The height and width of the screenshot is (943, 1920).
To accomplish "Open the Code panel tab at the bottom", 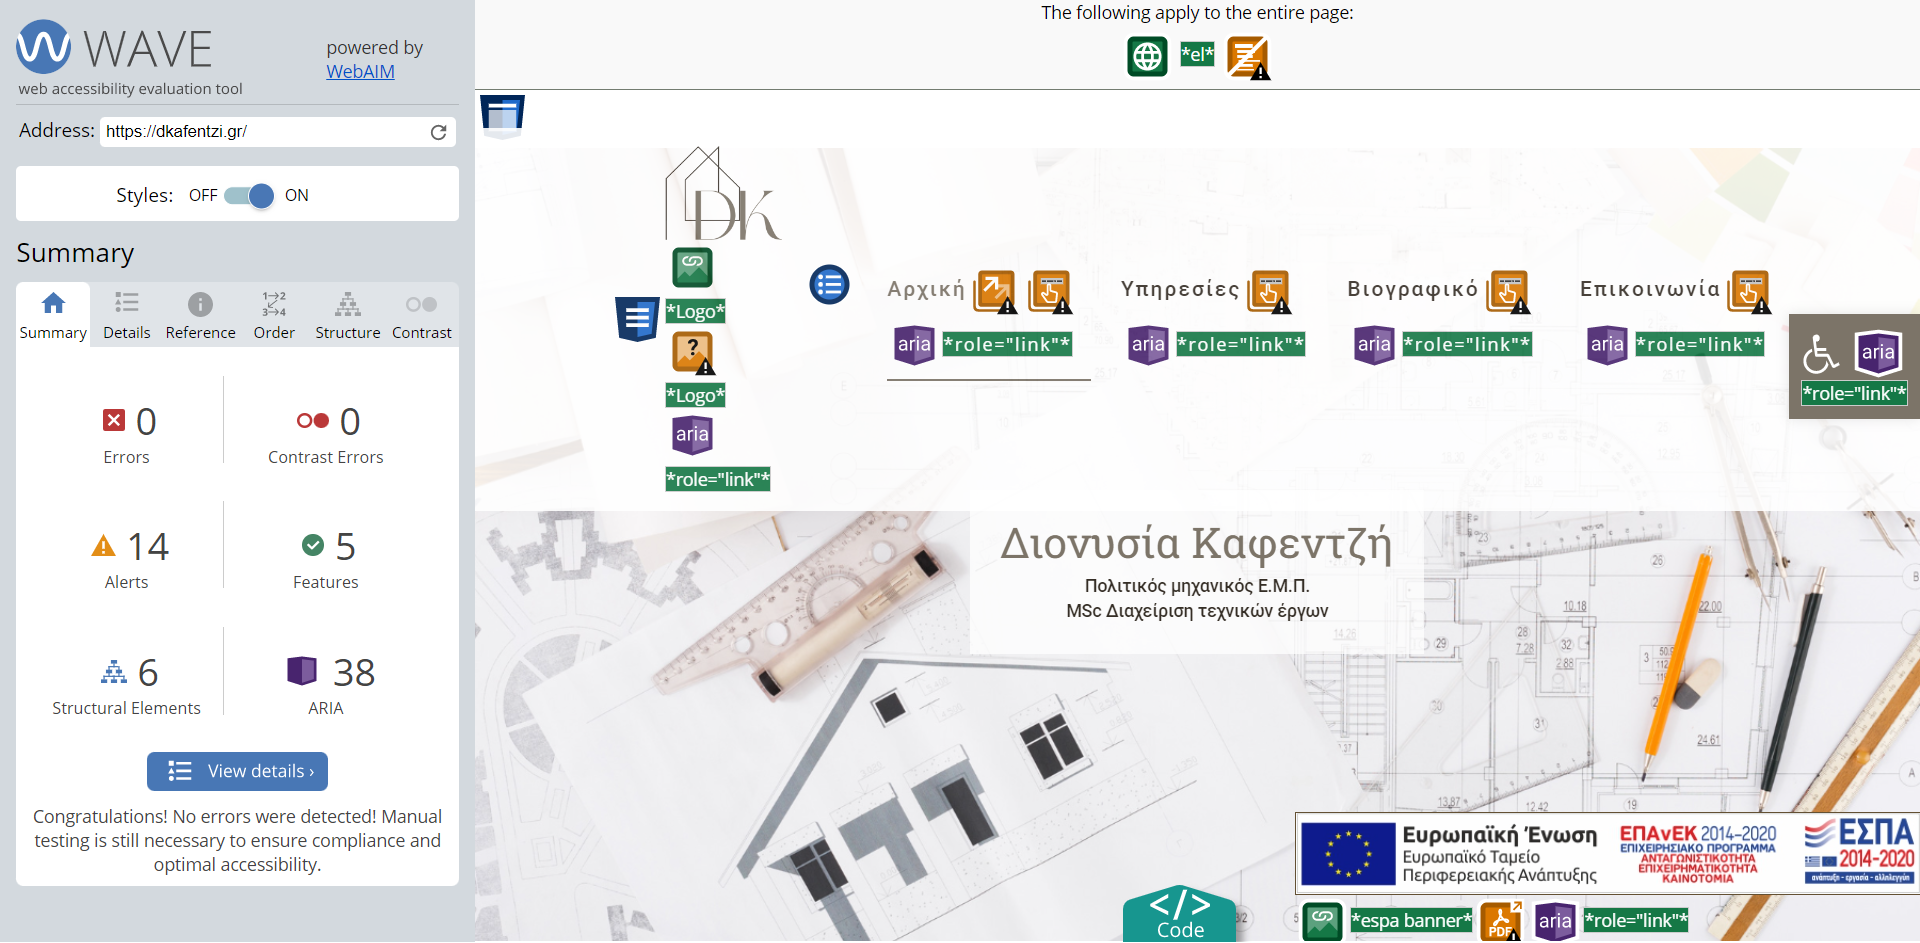I will click(x=1180, y=914).
